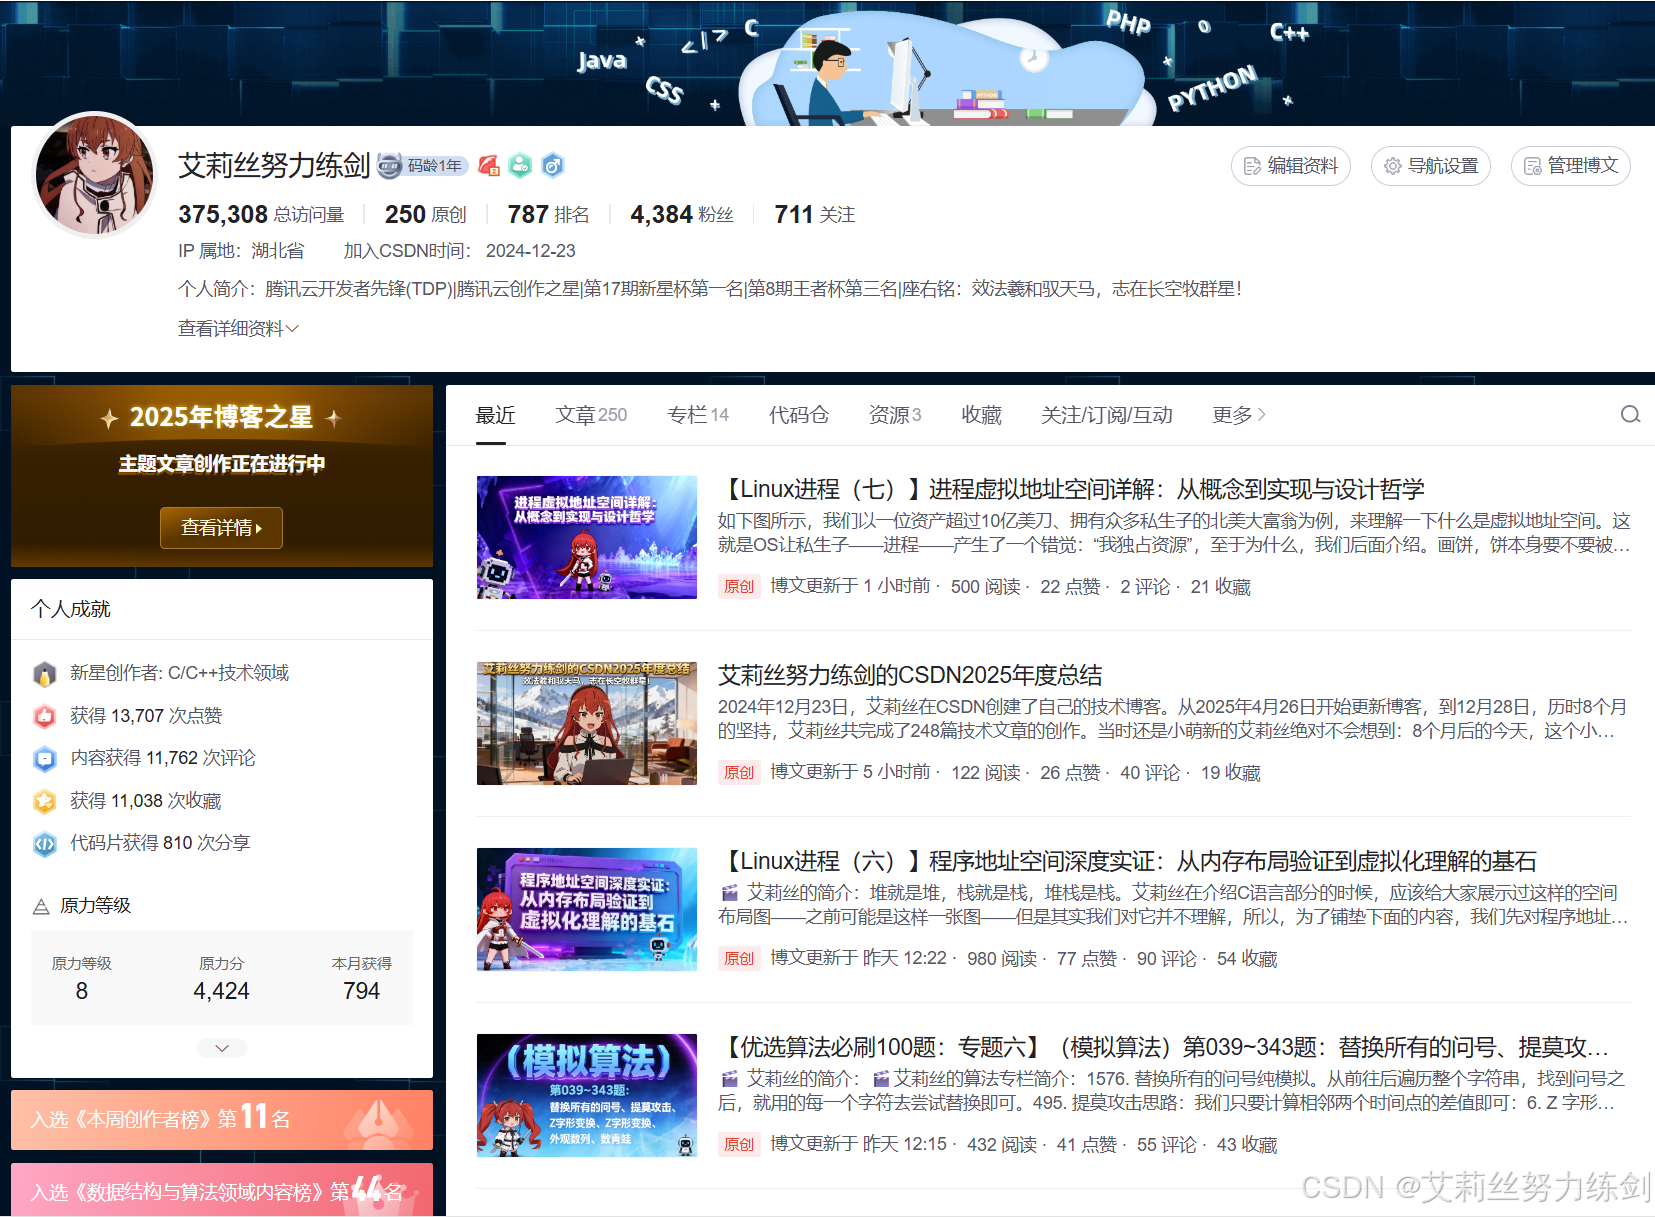Click the 4,384 粉丝 count
The height and width of the screenshot is (1217, 1655).
tap(682, 215)
